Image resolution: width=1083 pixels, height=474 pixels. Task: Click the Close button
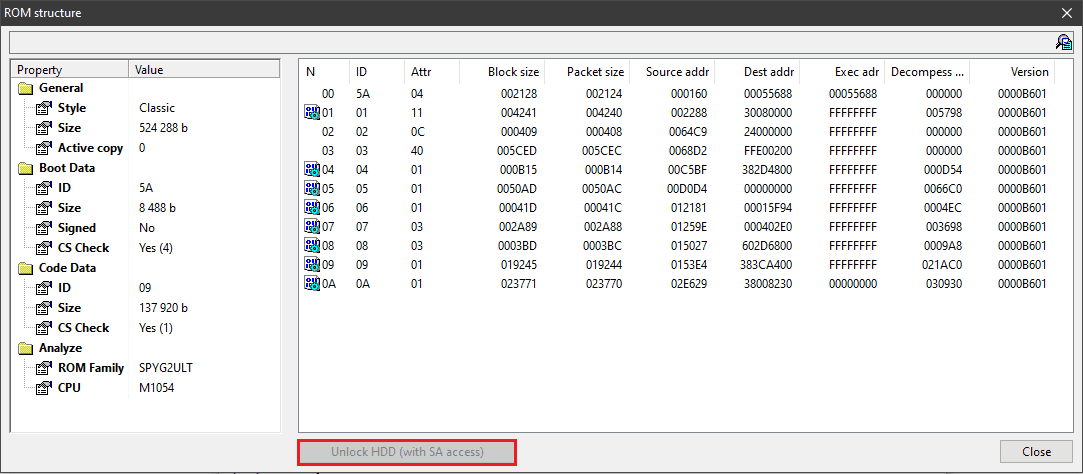click(x=1036, y=452)
